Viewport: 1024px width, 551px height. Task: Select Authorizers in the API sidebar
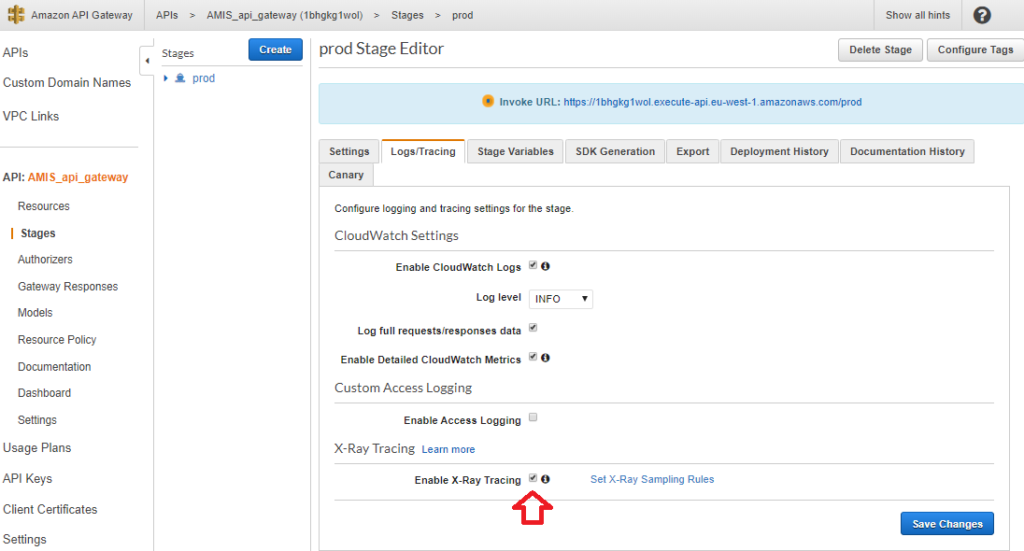click(45, 260)
